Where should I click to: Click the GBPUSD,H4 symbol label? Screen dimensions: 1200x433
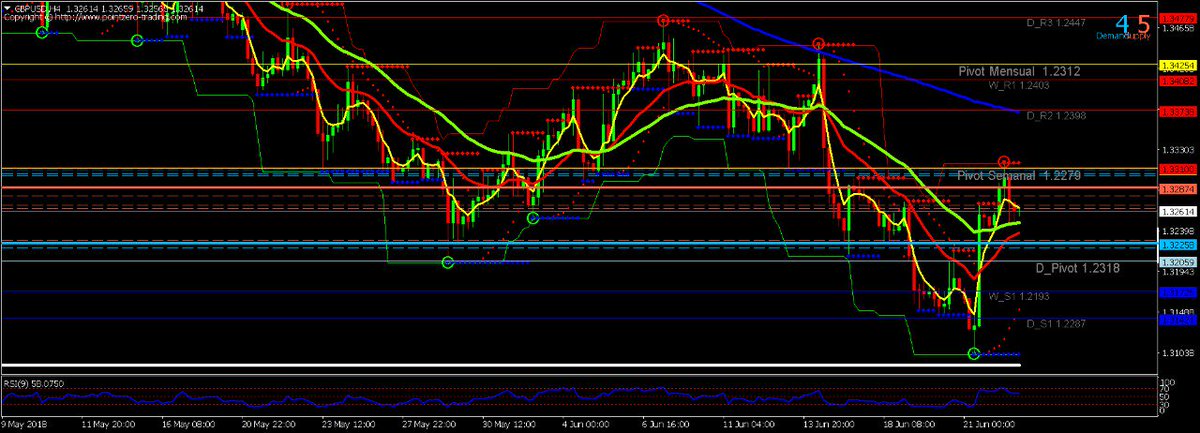pyautogui.click(x=38, y=7)
